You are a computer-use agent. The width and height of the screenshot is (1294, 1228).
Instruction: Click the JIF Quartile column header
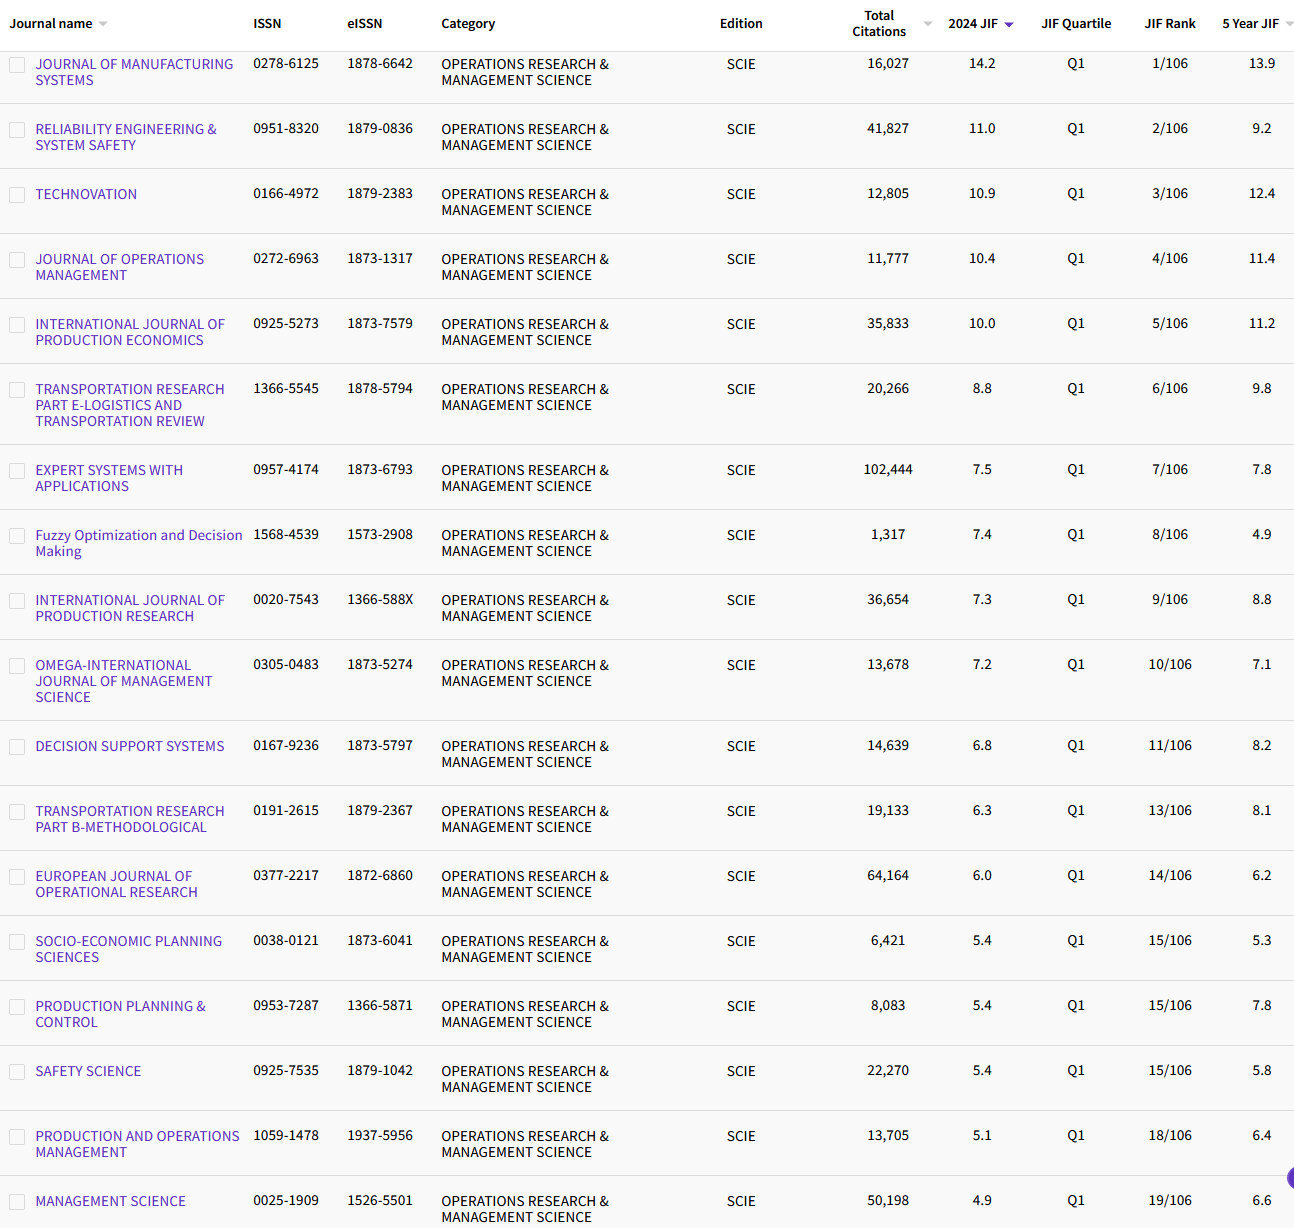point(1076,23)
